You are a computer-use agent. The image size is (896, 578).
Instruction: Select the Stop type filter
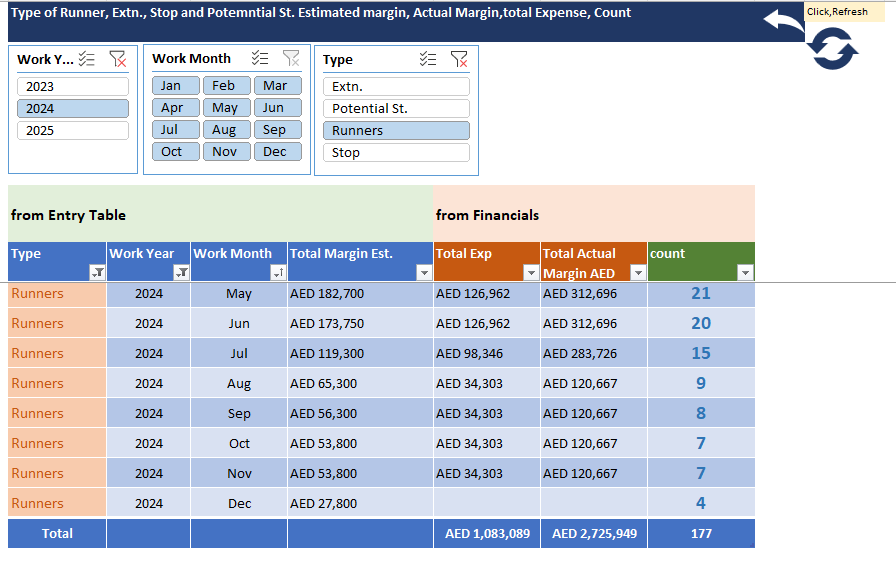[x=396, y=153]
